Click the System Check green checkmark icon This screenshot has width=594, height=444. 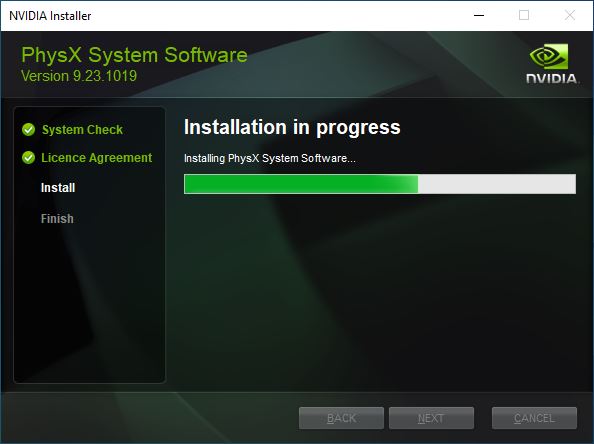click(28, 130)
